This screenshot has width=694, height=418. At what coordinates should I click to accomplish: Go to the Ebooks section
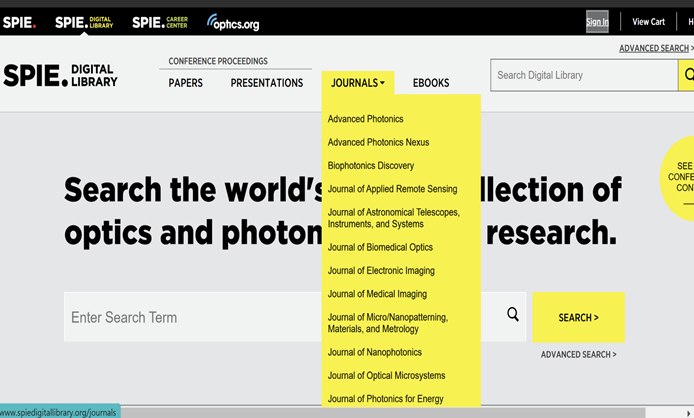[431, 83]
